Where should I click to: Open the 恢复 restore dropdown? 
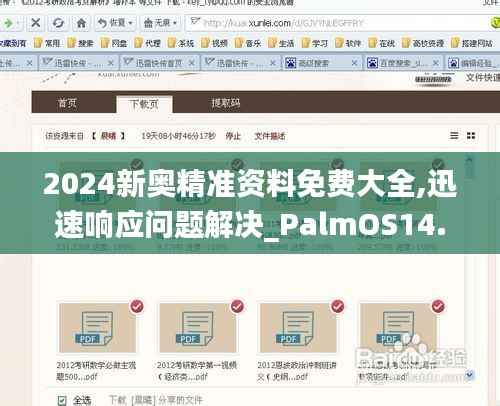click(115, 23)
